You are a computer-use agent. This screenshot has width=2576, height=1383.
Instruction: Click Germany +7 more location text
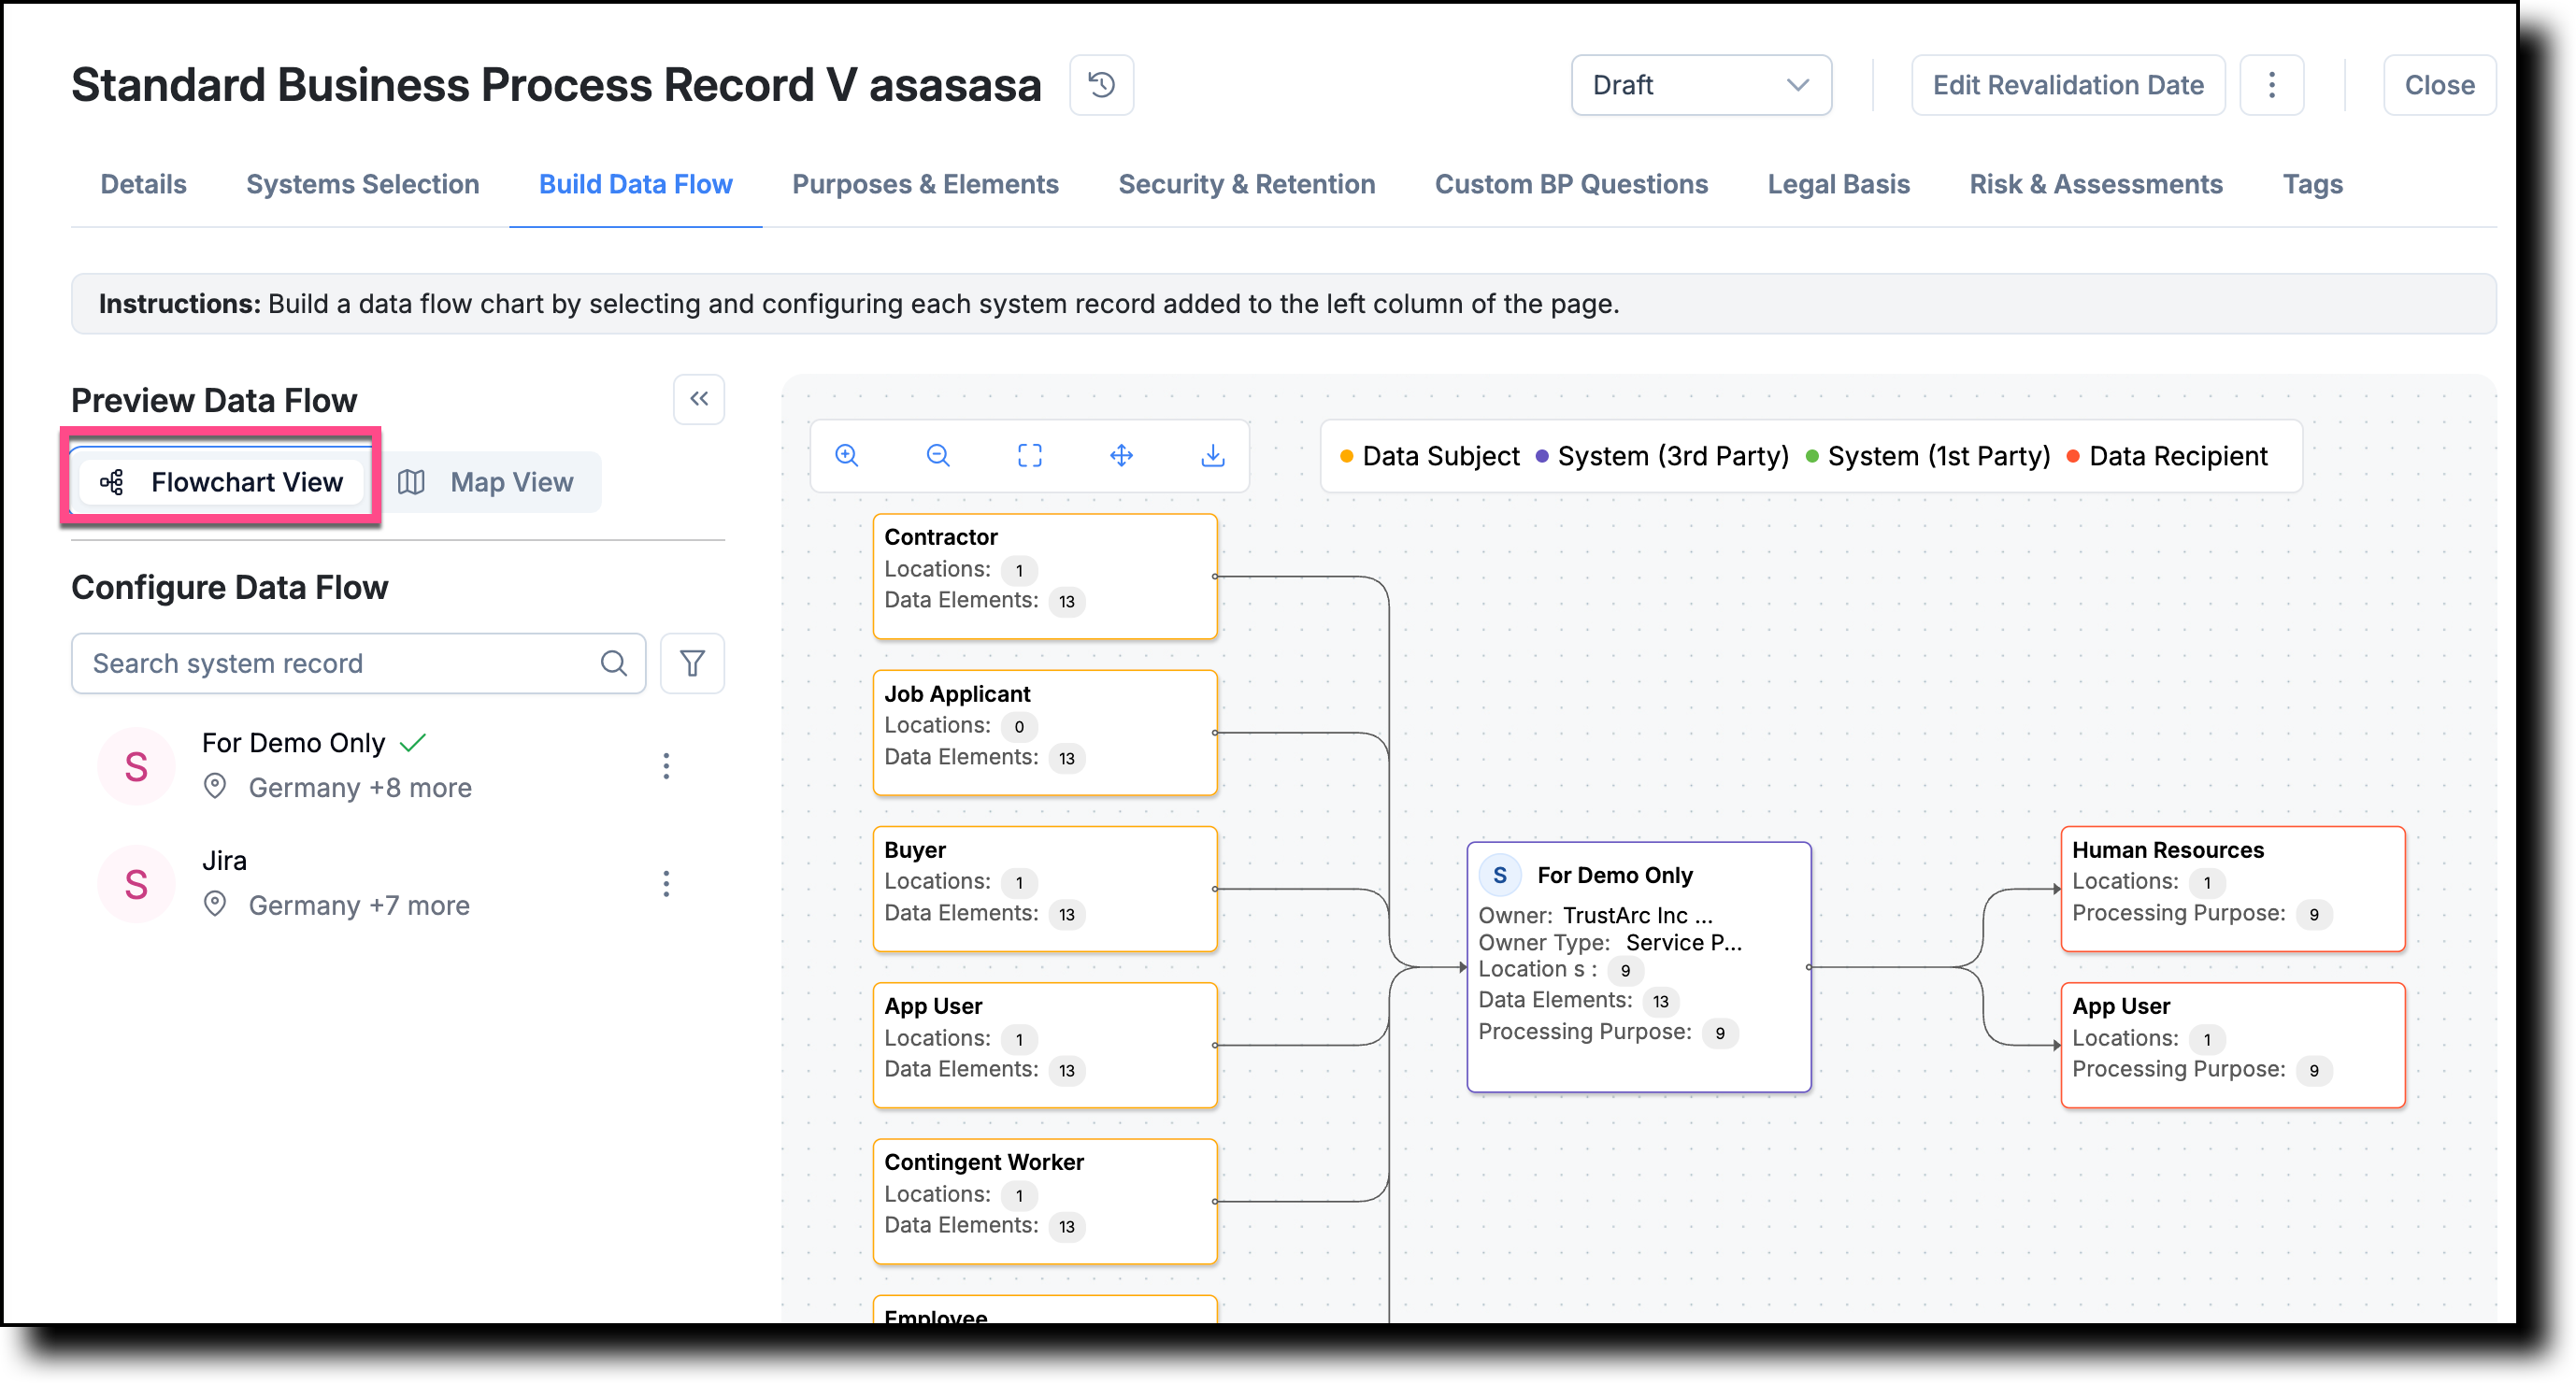(x=359, y=905)
